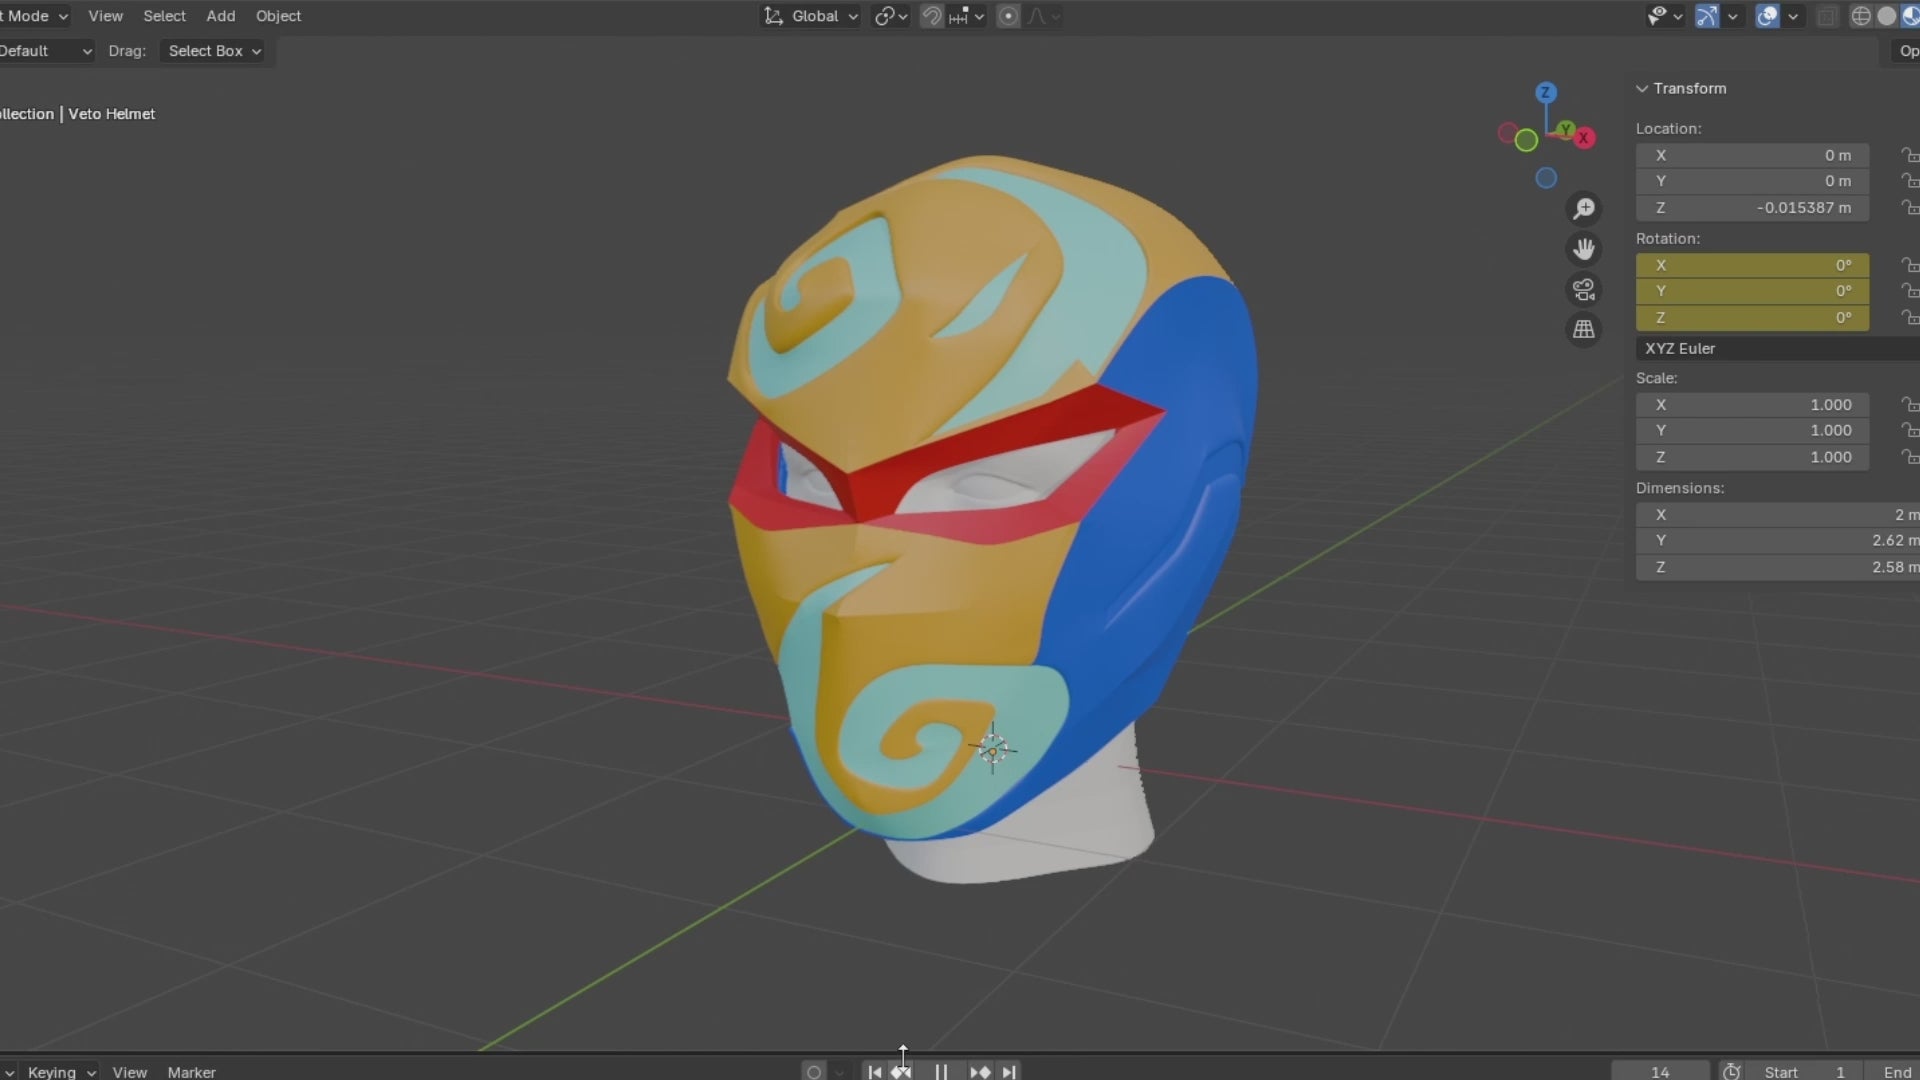Toggle proportional editing
1920x1080 pixels.
tap(1008, 16)
